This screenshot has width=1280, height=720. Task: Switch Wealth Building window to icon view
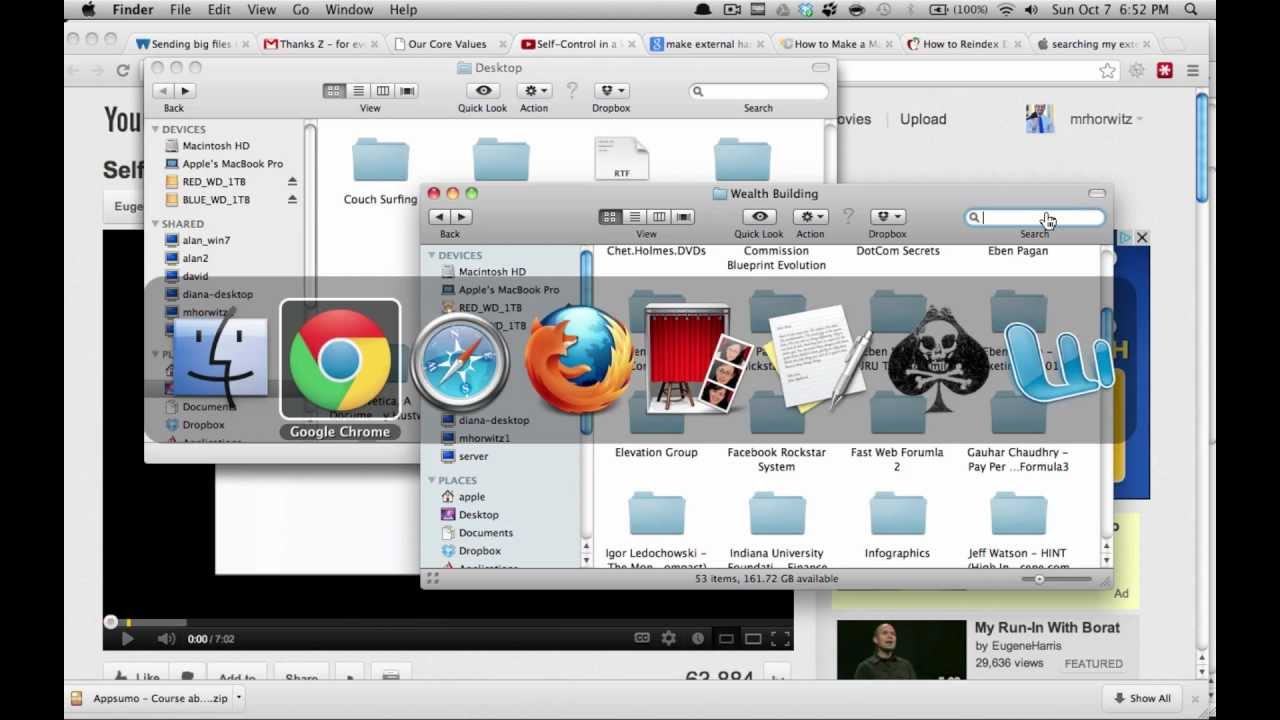[610, 217]
